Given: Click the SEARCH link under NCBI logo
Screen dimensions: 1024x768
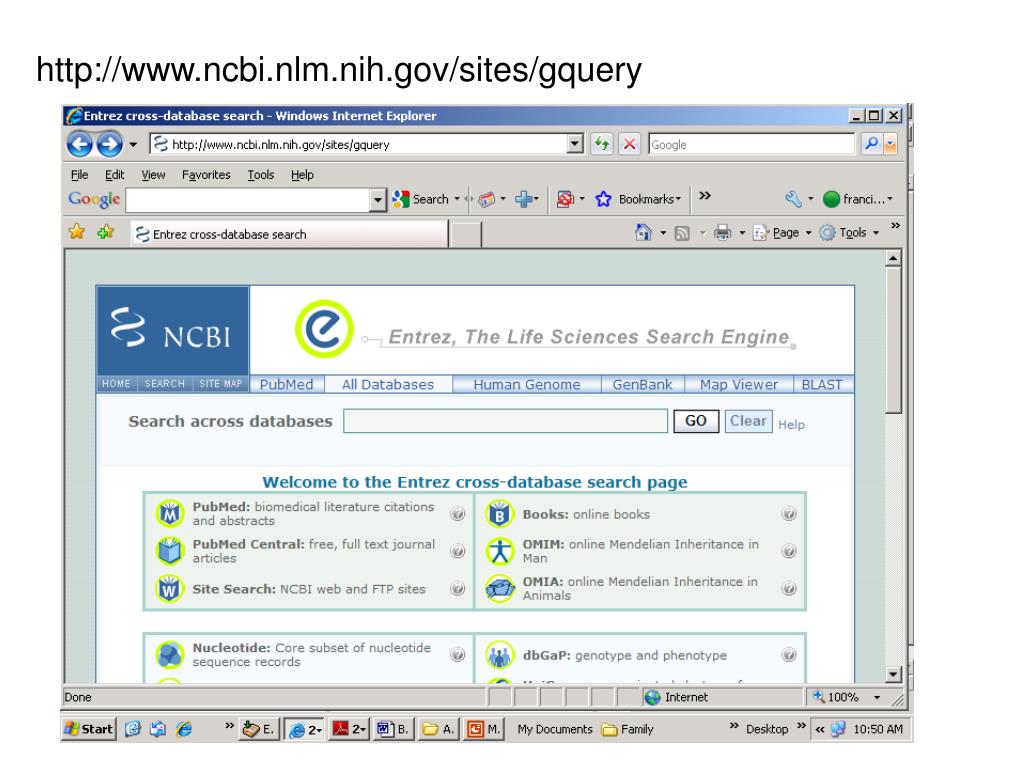Looking at the screenshot, I should pos(165,384).
